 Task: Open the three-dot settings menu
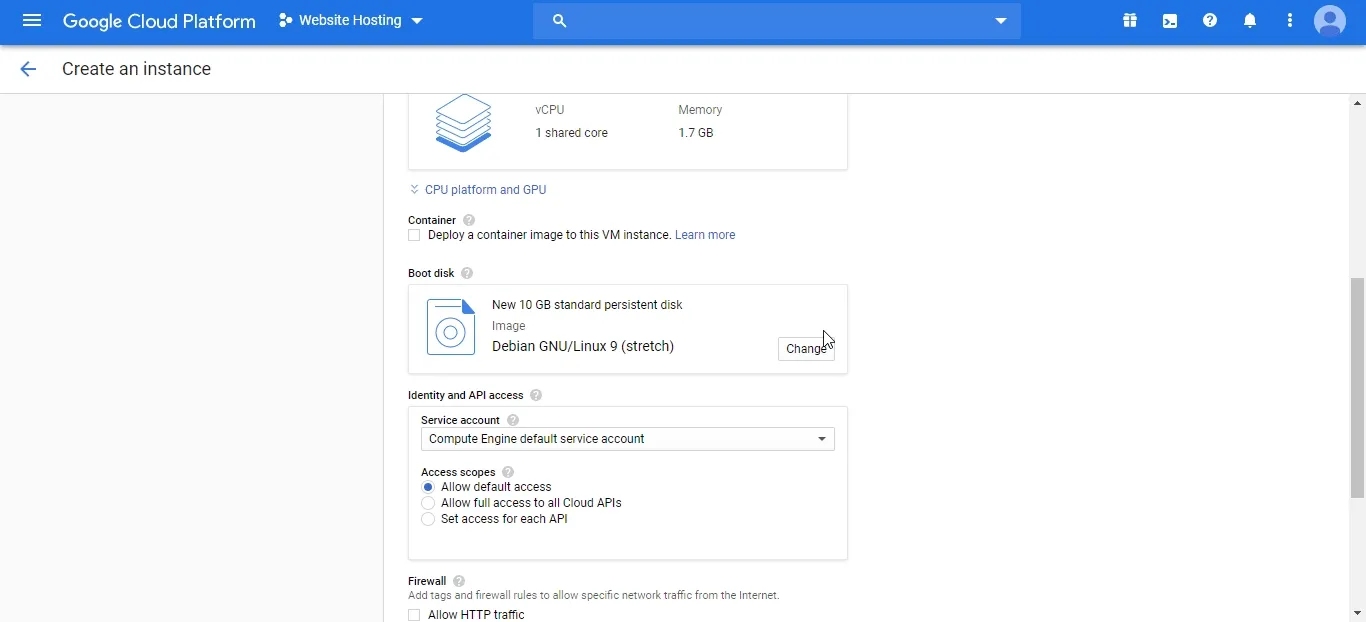point(1290,21)
